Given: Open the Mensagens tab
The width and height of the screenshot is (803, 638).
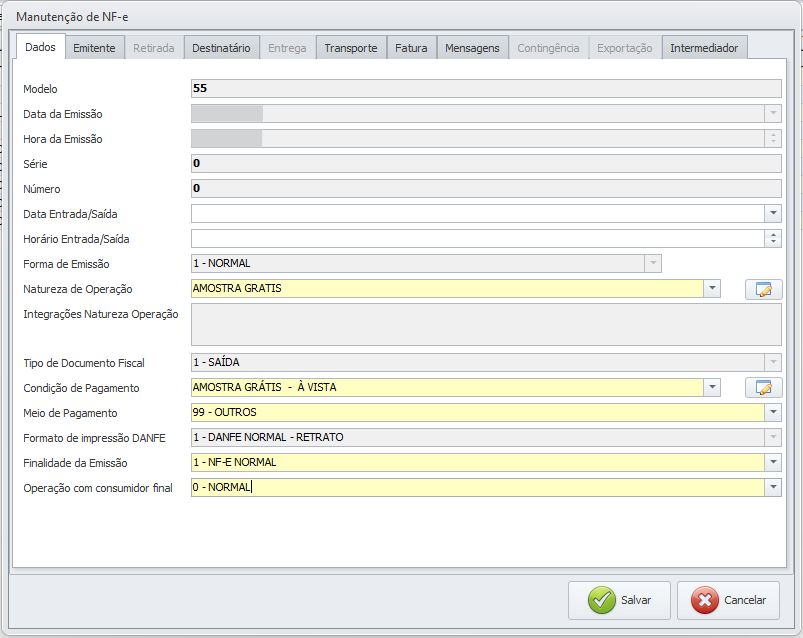Looking at the screenshot, I should 472,48.
